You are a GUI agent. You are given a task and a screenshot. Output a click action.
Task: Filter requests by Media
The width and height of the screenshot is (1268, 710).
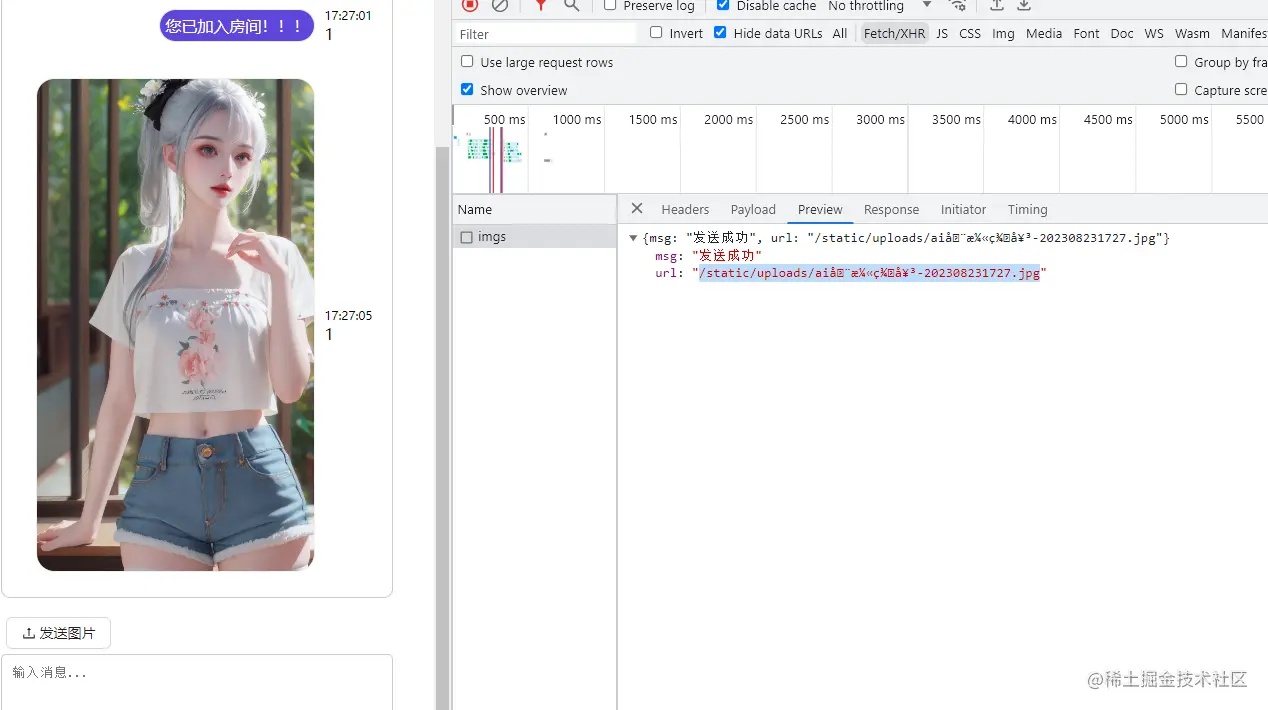(1044, 34)
